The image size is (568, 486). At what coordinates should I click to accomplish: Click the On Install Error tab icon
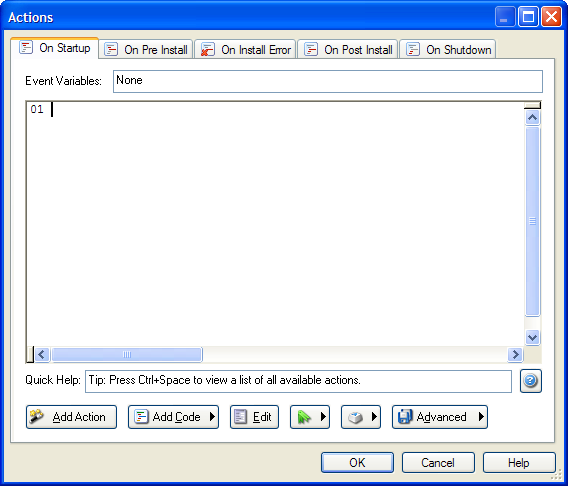tap(208, 49)
